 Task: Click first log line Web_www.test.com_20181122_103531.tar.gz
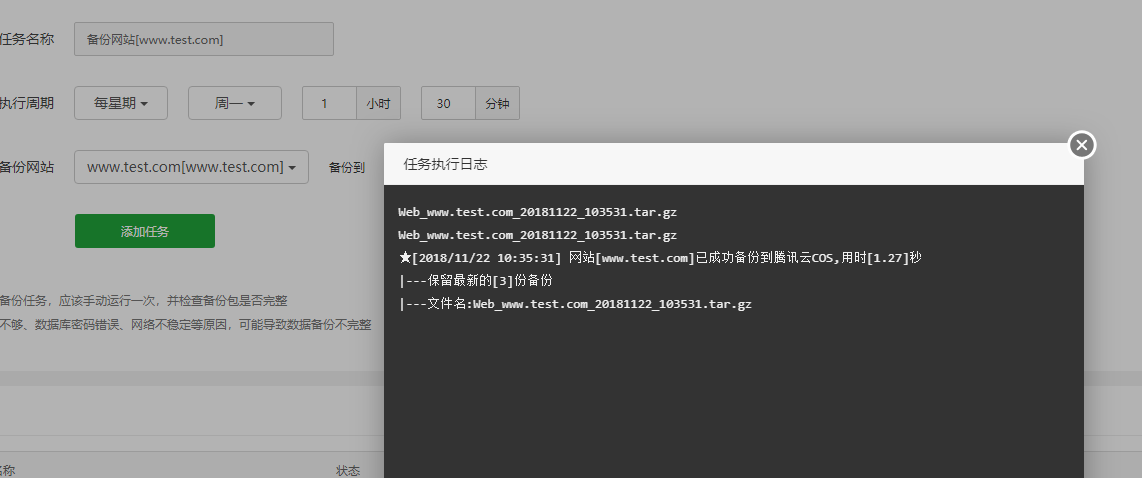(537, 213)
